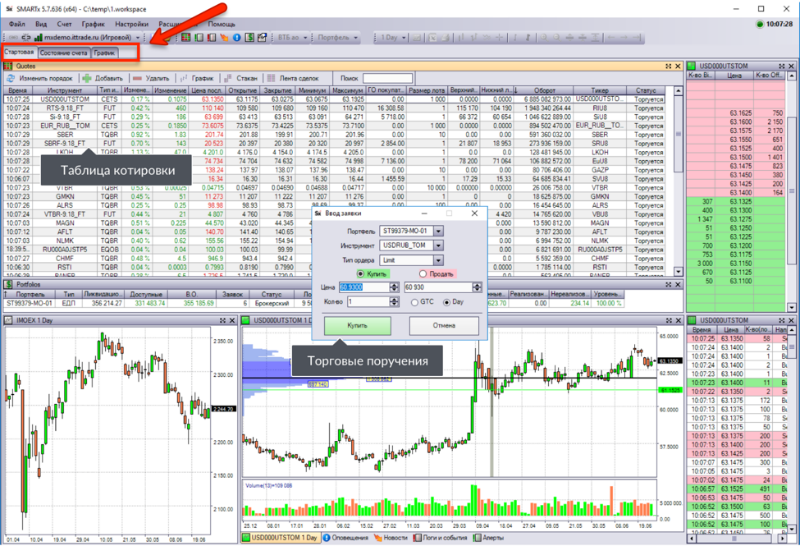The height and width of the screenshot is (546, 800).
Task: Open the Настройки menu
Action: click(x=132, y=24)
